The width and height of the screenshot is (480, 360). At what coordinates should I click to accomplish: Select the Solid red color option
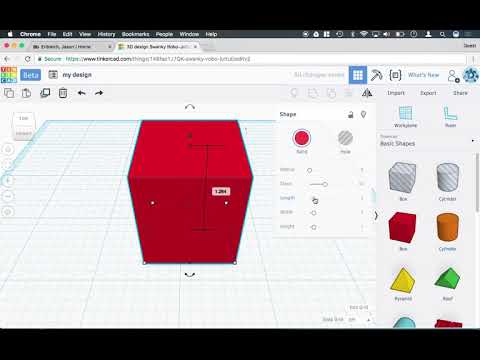coord(302,138)
